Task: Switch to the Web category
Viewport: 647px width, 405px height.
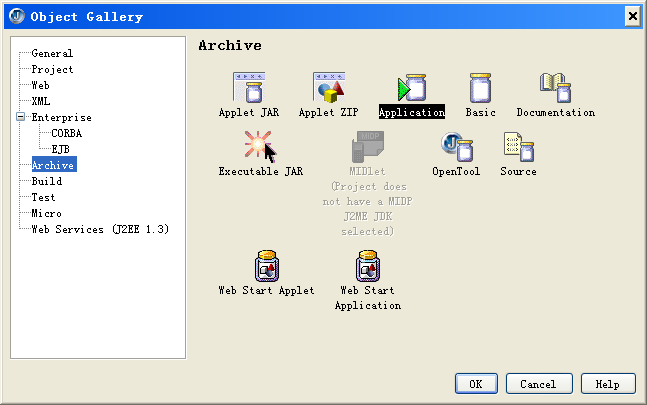Action: 40,85
